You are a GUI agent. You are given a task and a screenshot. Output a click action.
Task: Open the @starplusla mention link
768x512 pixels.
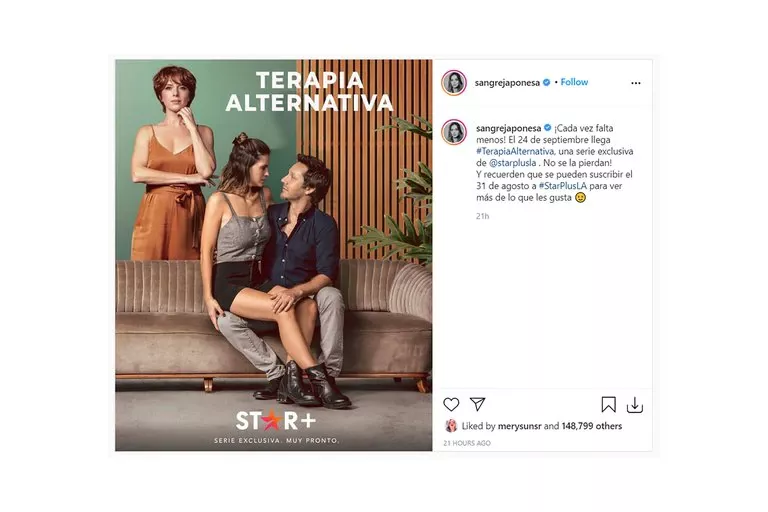pyautogui.click(x=513, y=163)
